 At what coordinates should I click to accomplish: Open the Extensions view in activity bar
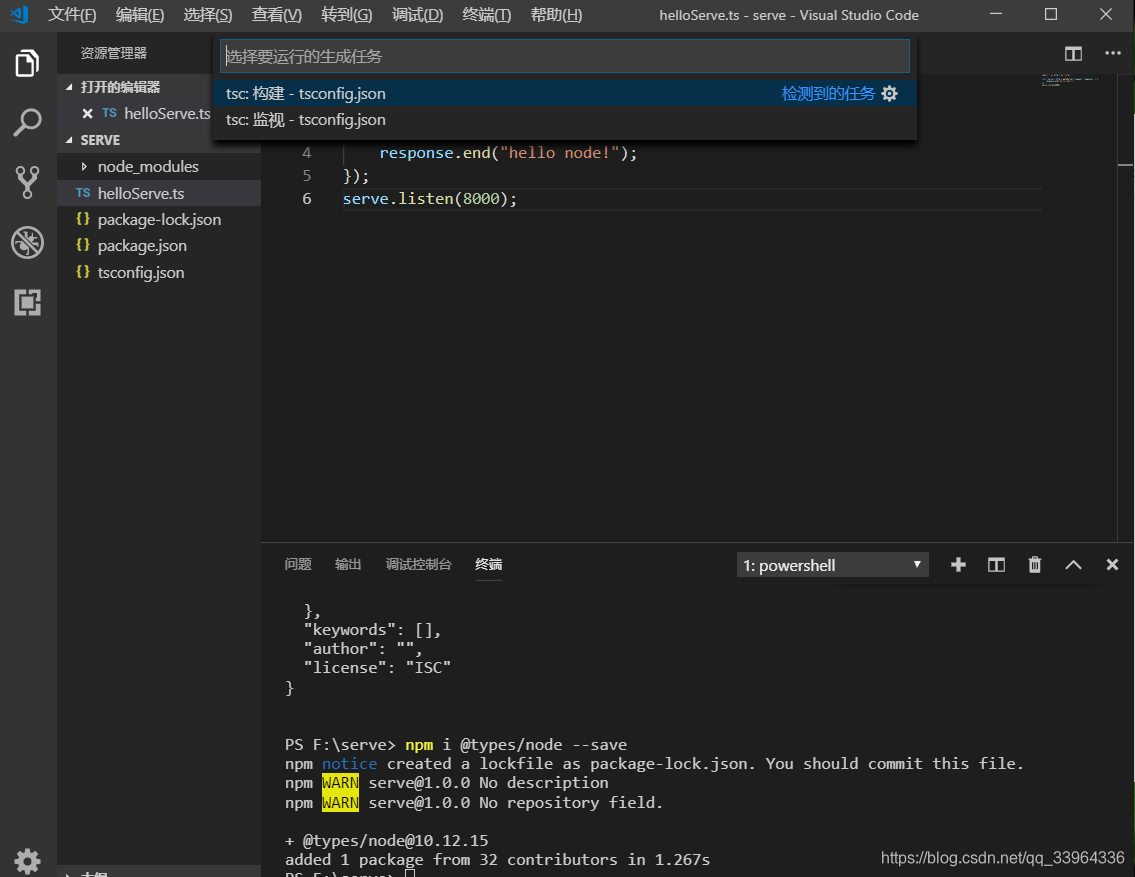tap(28, 302)
